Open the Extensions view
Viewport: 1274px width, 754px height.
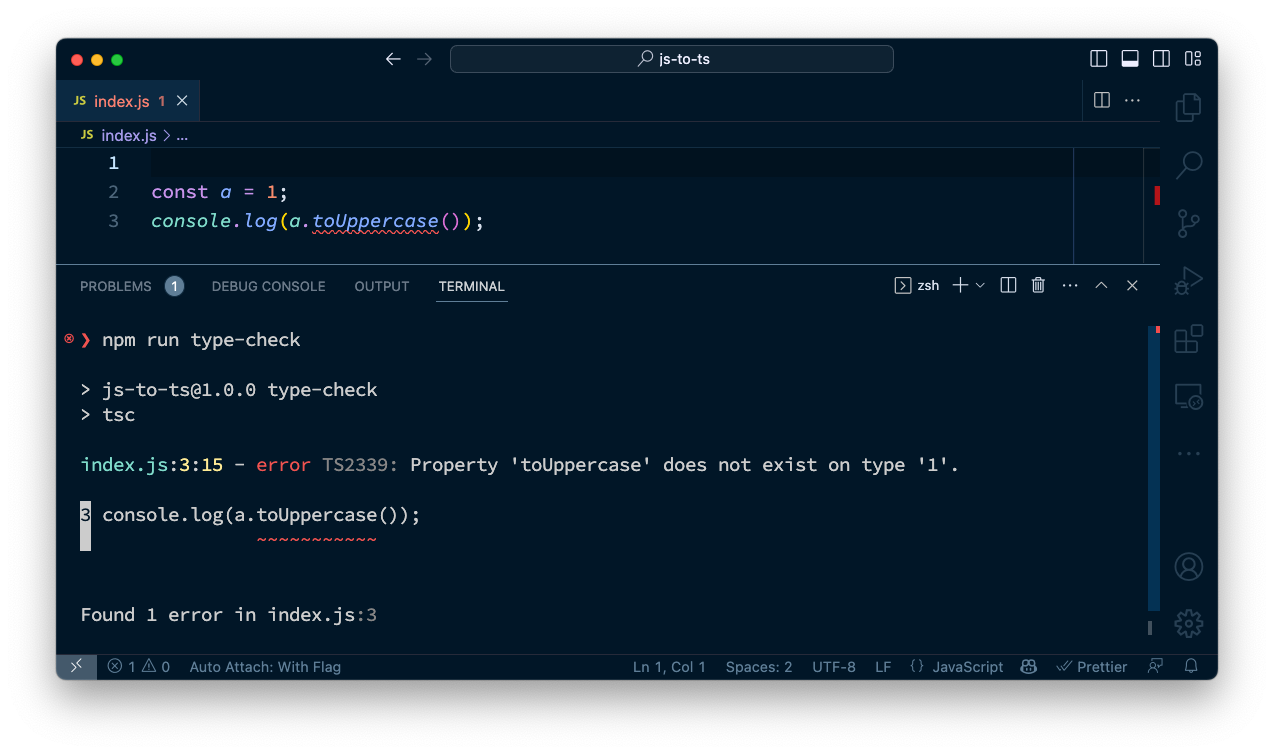[x=1188, y=339]
